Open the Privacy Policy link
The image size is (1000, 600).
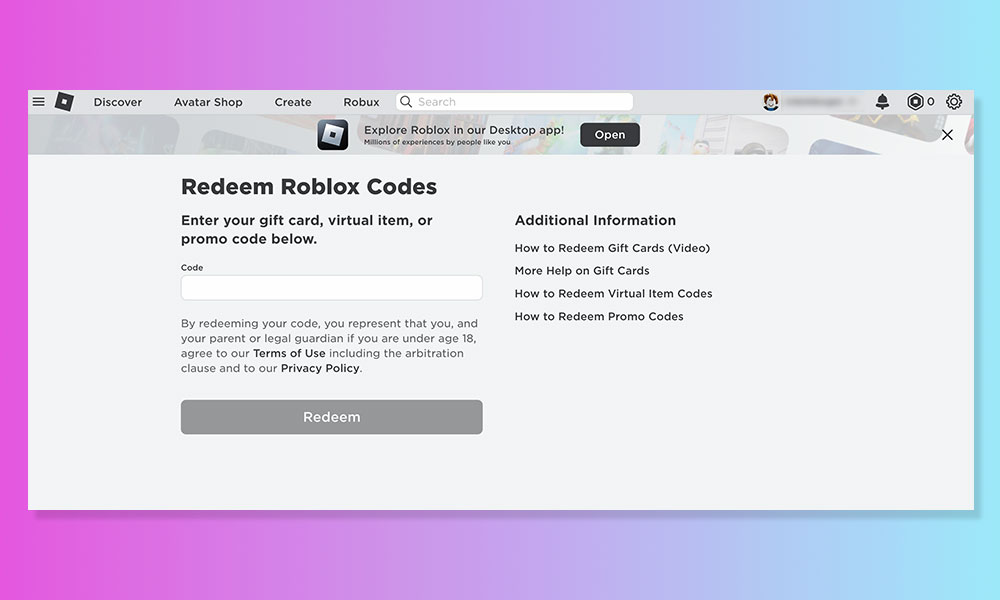tap(320, 368)
